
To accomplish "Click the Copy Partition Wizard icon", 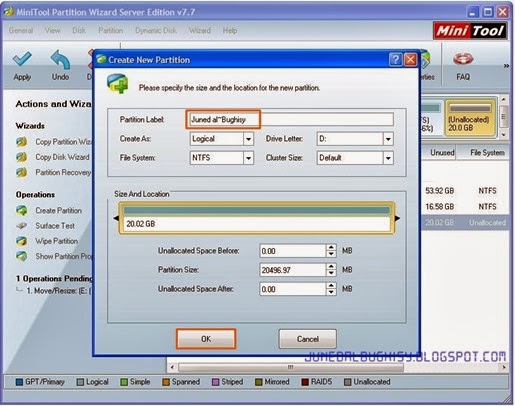I will pos(22,142).
